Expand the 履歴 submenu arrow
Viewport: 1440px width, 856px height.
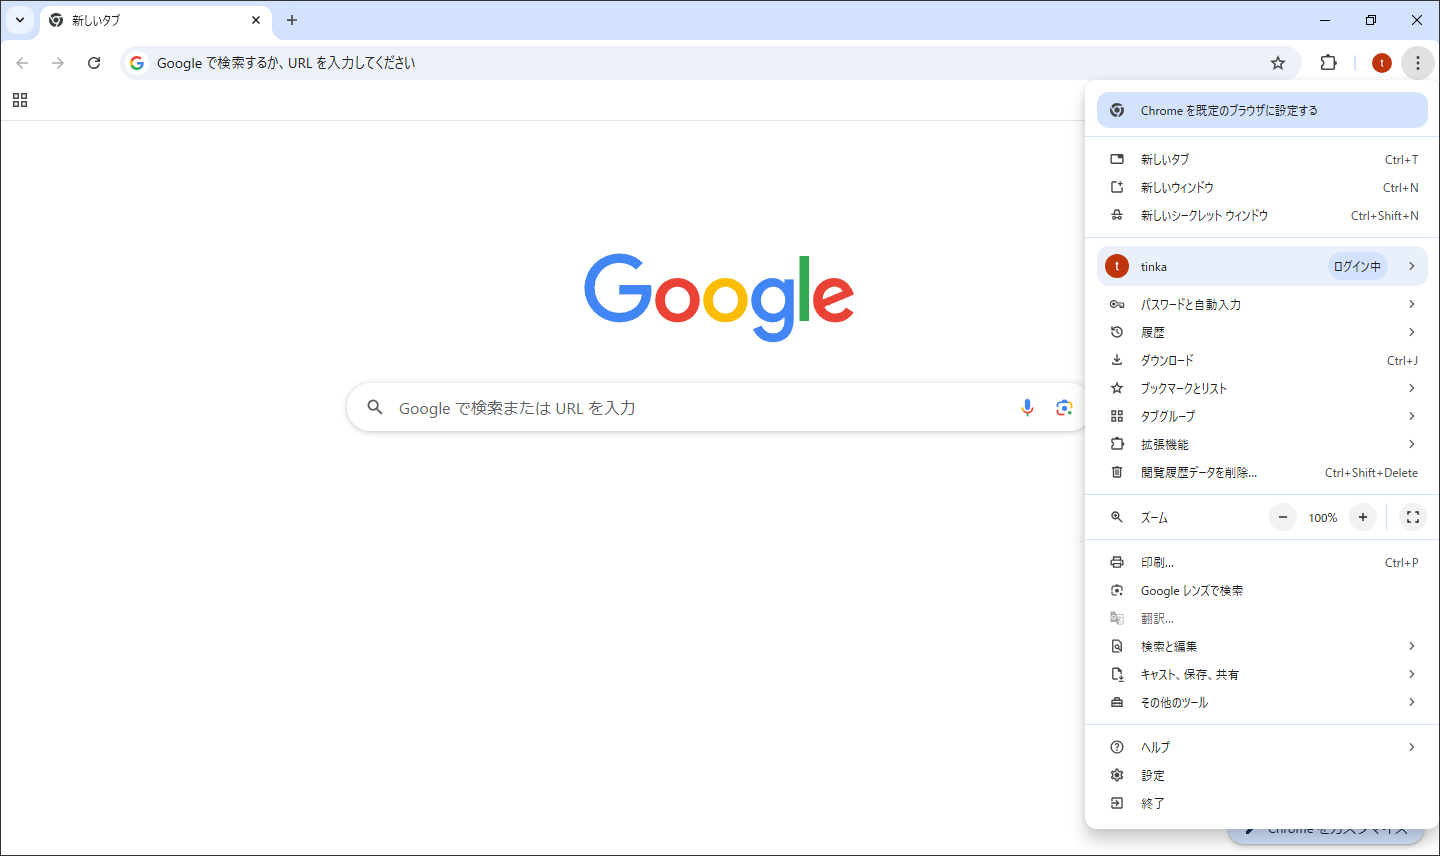[x=1411, y=332]
